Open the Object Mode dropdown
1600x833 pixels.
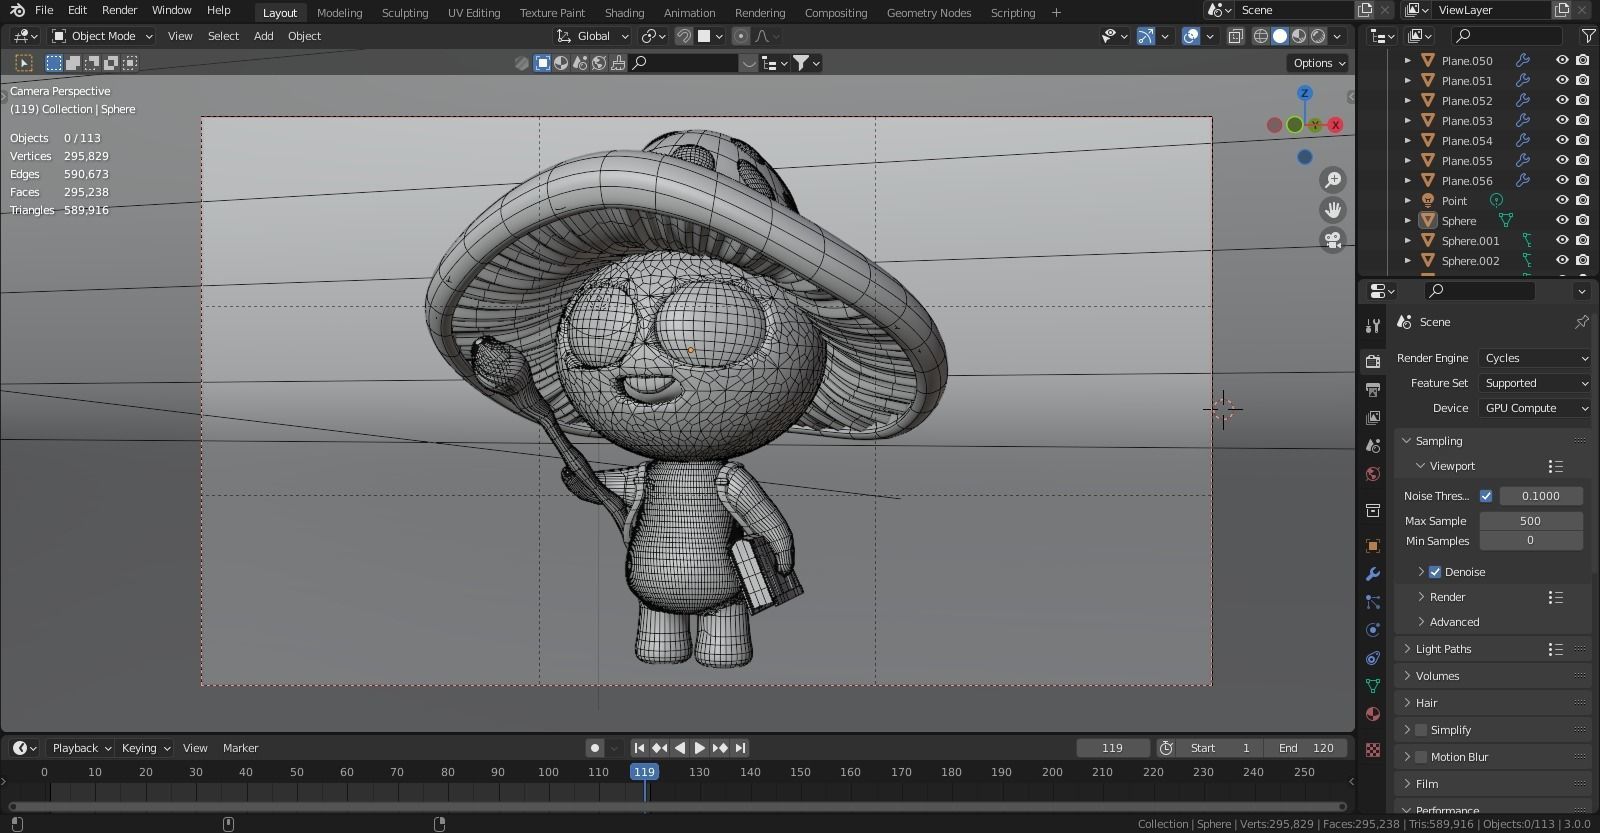pyautogui.click(x=102, y=36)
